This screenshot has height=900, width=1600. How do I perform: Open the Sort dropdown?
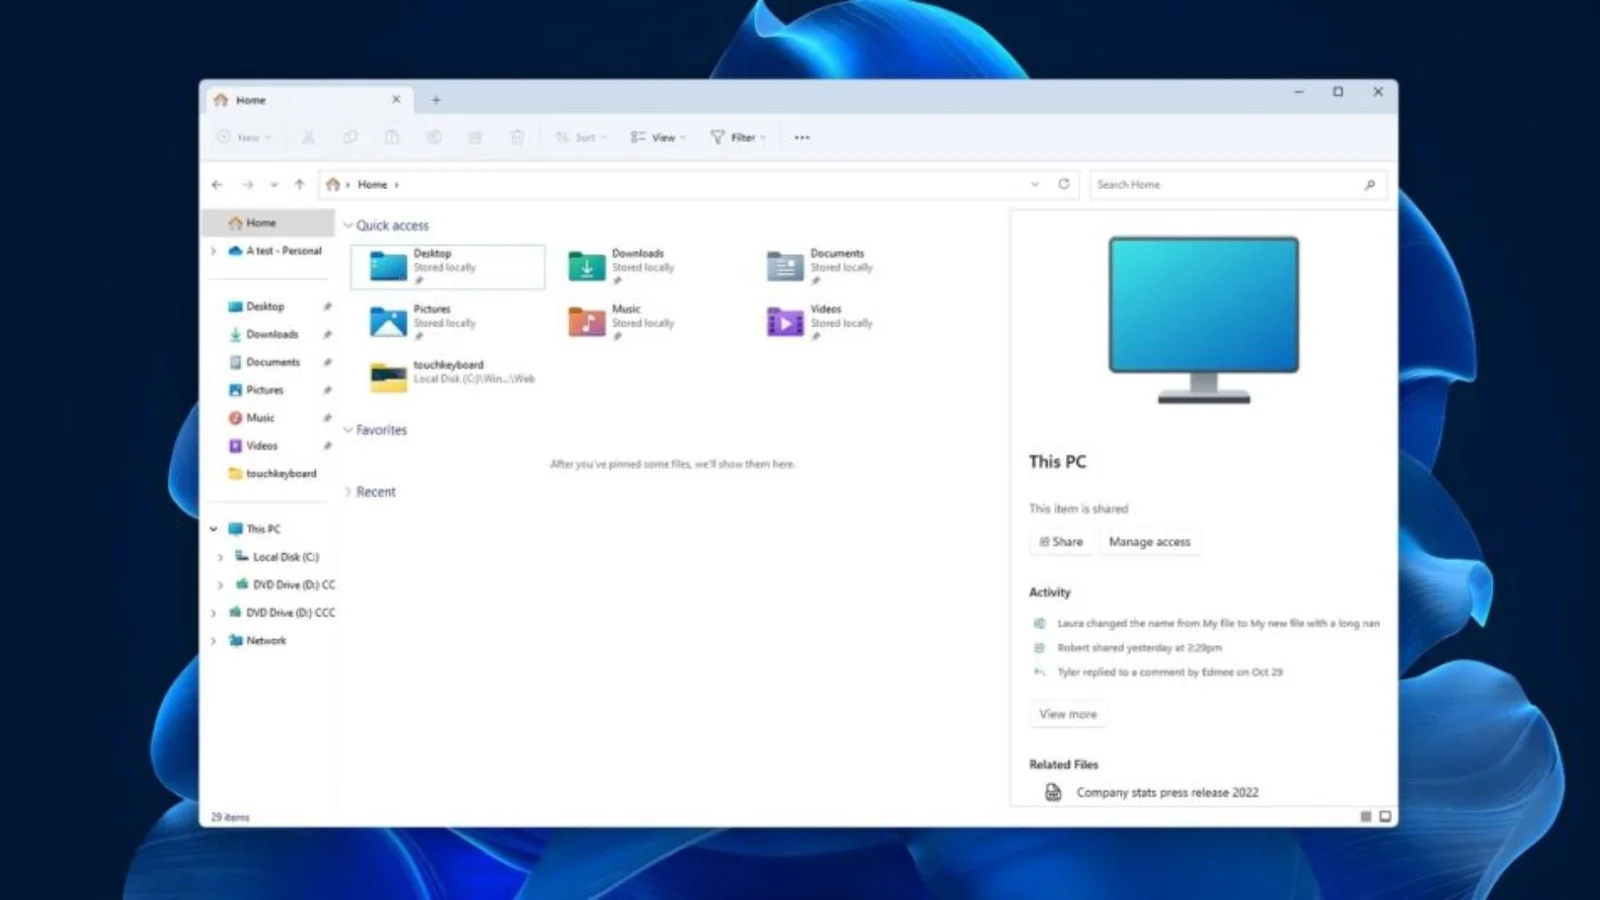581,137
